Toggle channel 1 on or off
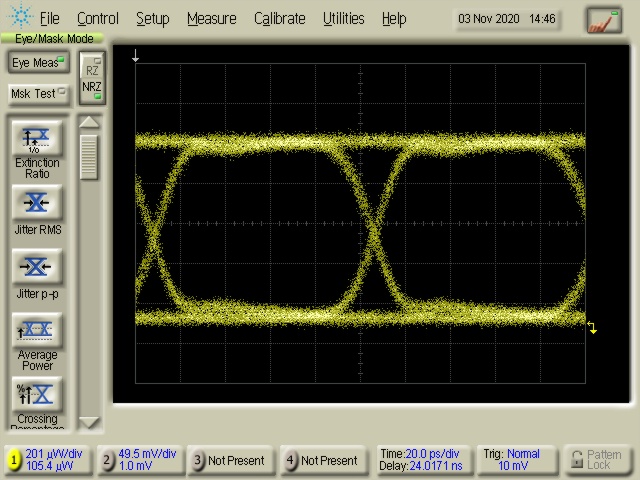The width and height of the screenshot is (640, 480). [x=15, y=460]
